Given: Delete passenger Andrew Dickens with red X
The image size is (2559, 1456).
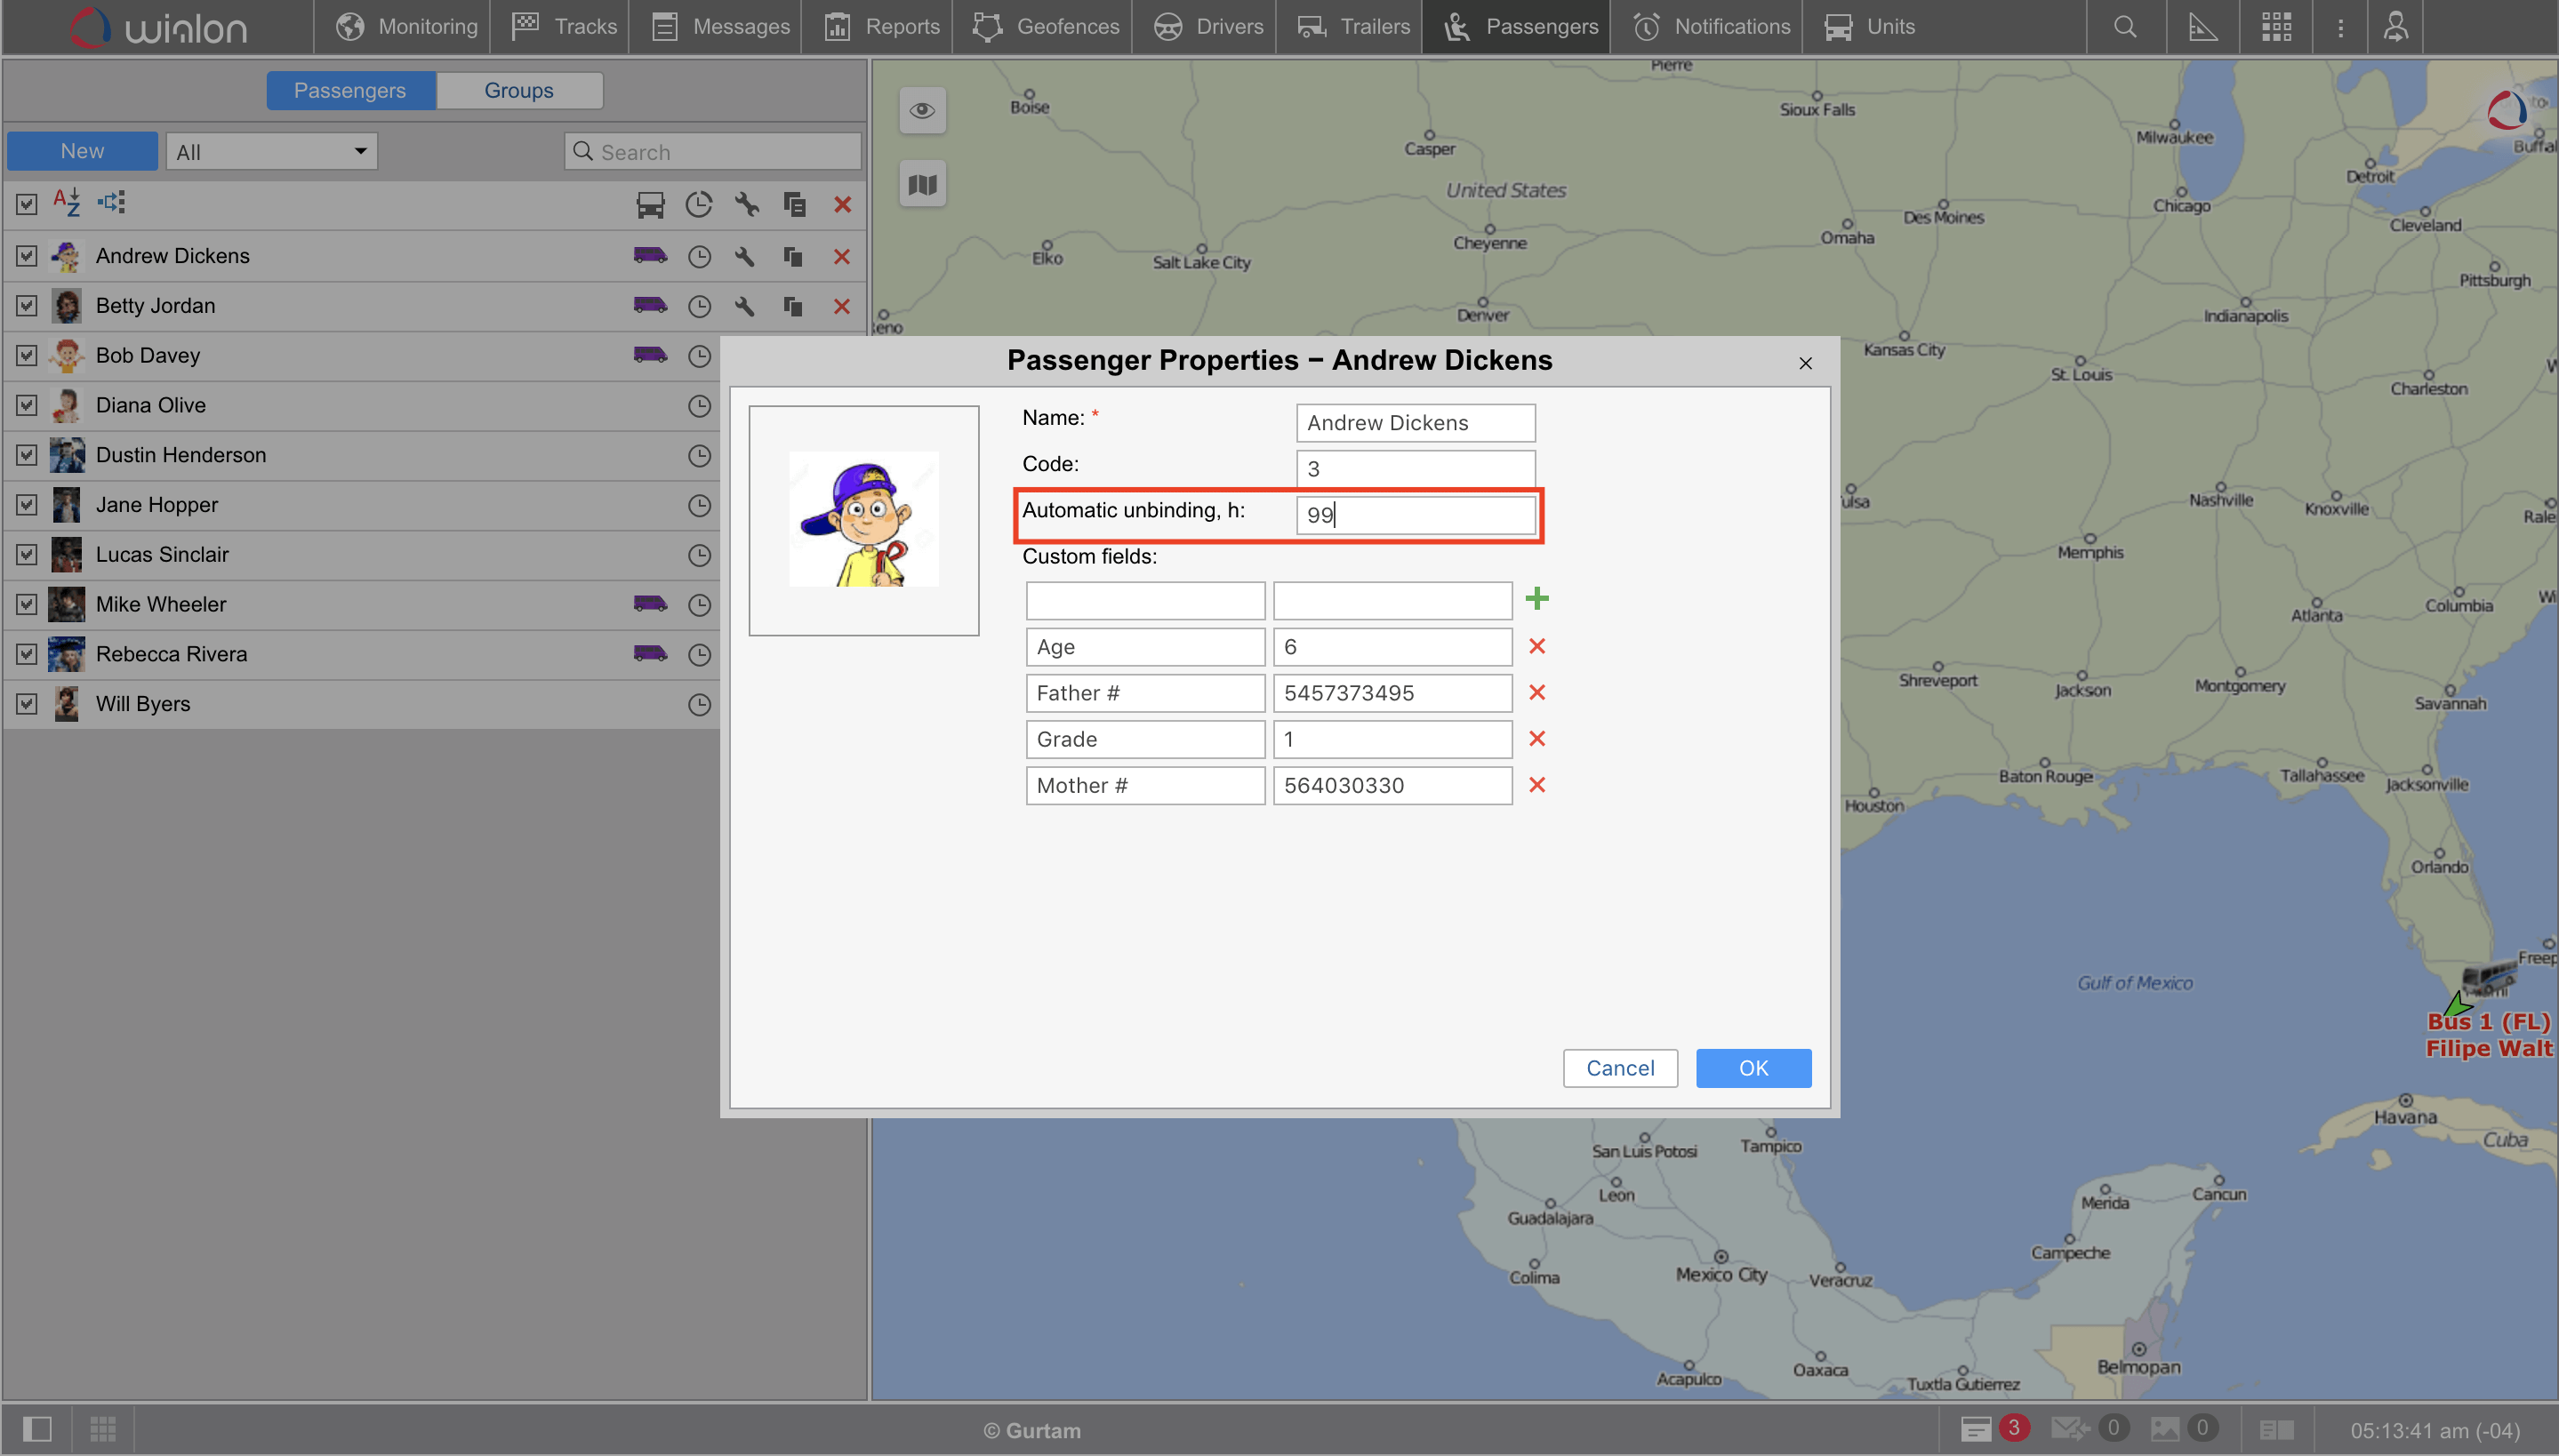Looking at the screenshot, I should [842, 257].
